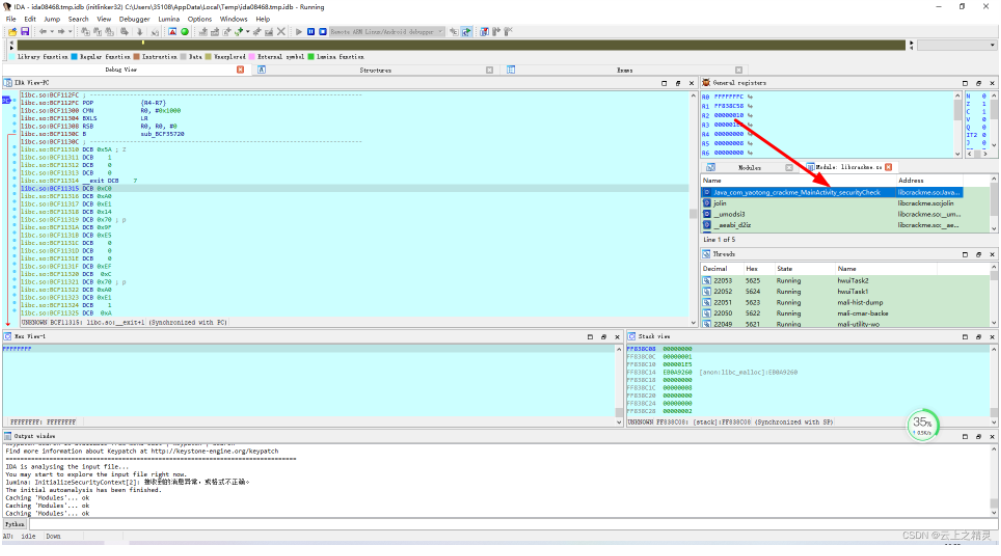This screenshot has width=1001, height=556.
Task: Click the highlighted green-arrow debugger toolbar icon
Action: pyautogui.click(x=467, y=32)
